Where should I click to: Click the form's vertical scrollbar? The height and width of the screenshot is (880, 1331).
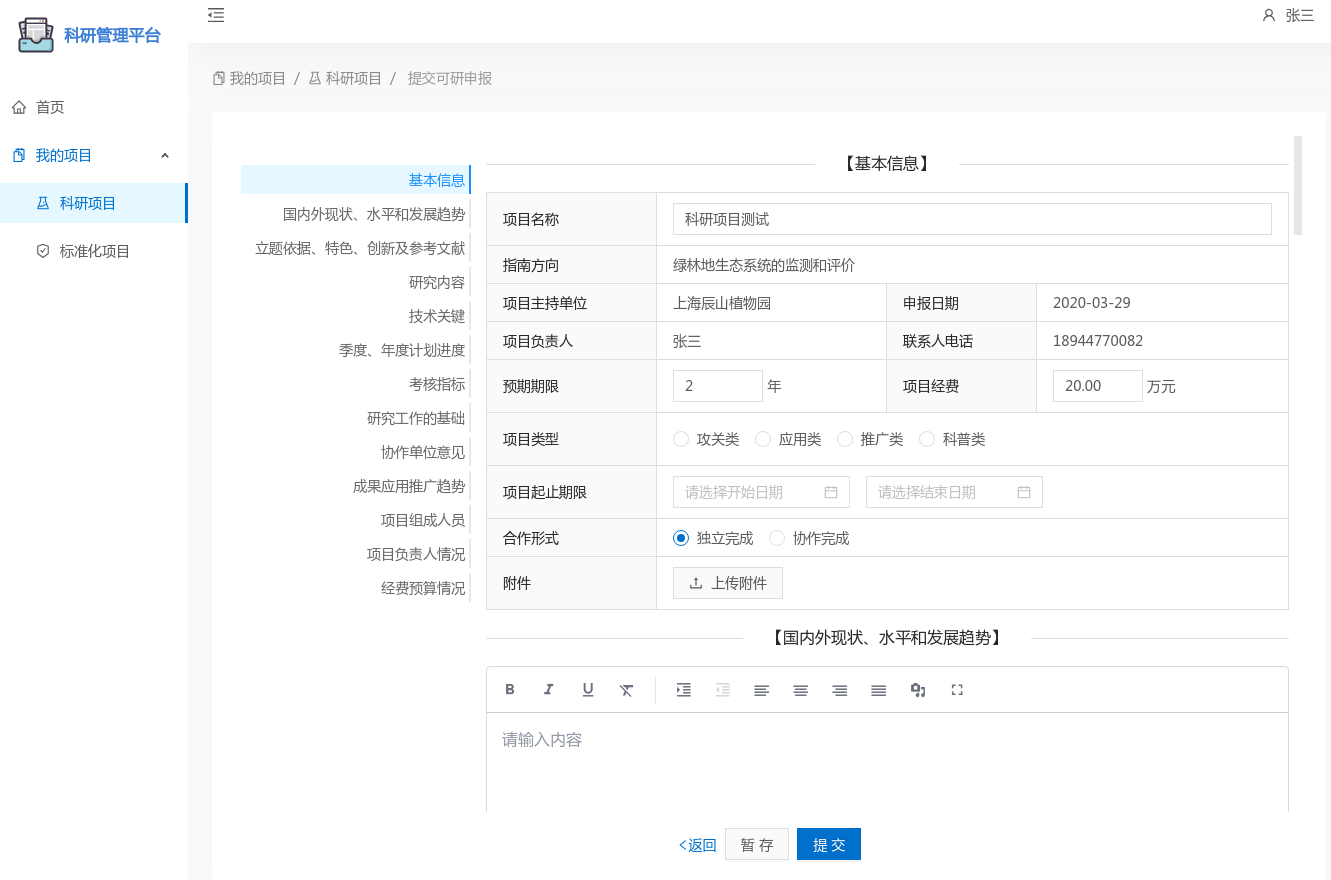[1298, 185]
